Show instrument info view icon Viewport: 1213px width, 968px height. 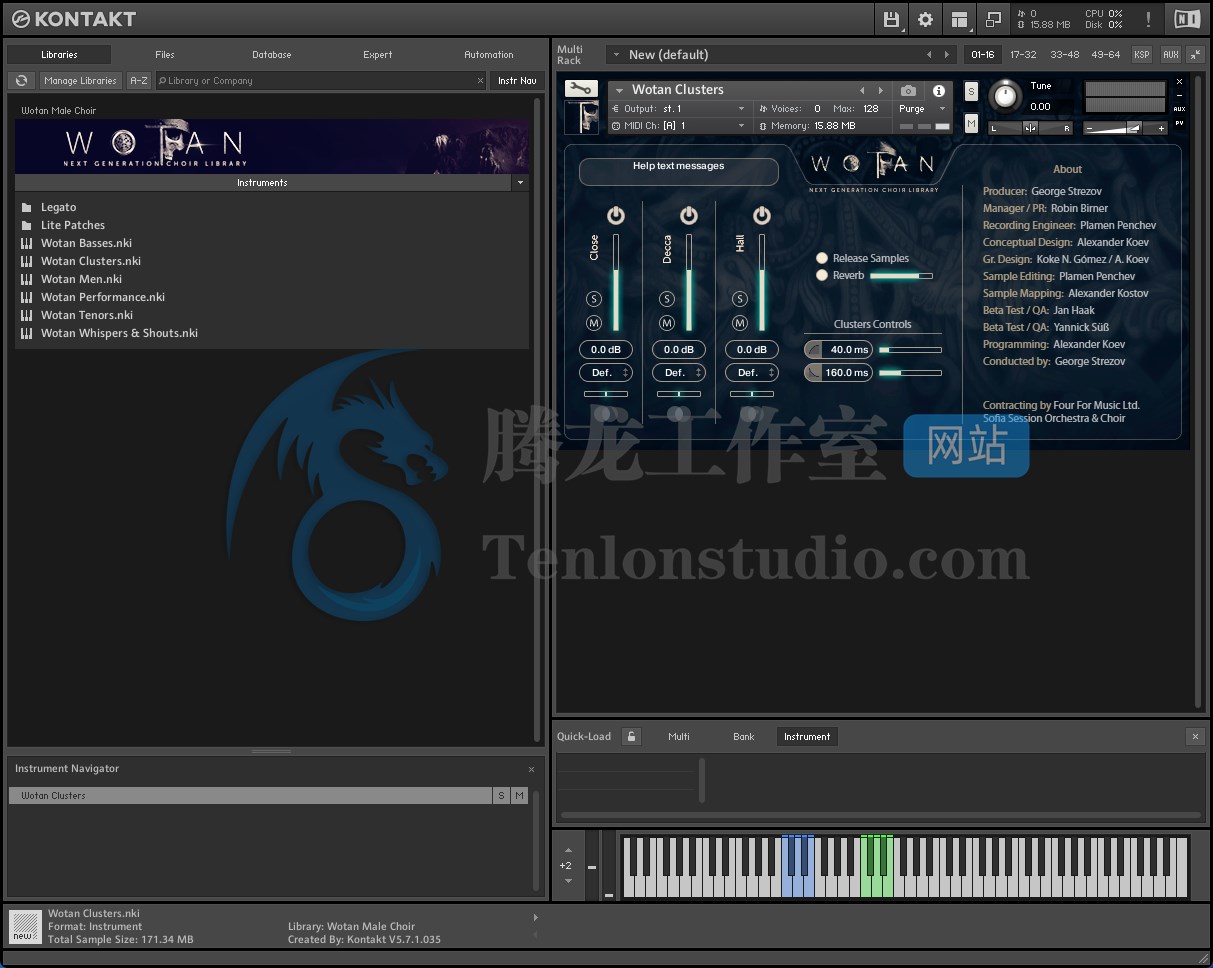click(938, 90)
